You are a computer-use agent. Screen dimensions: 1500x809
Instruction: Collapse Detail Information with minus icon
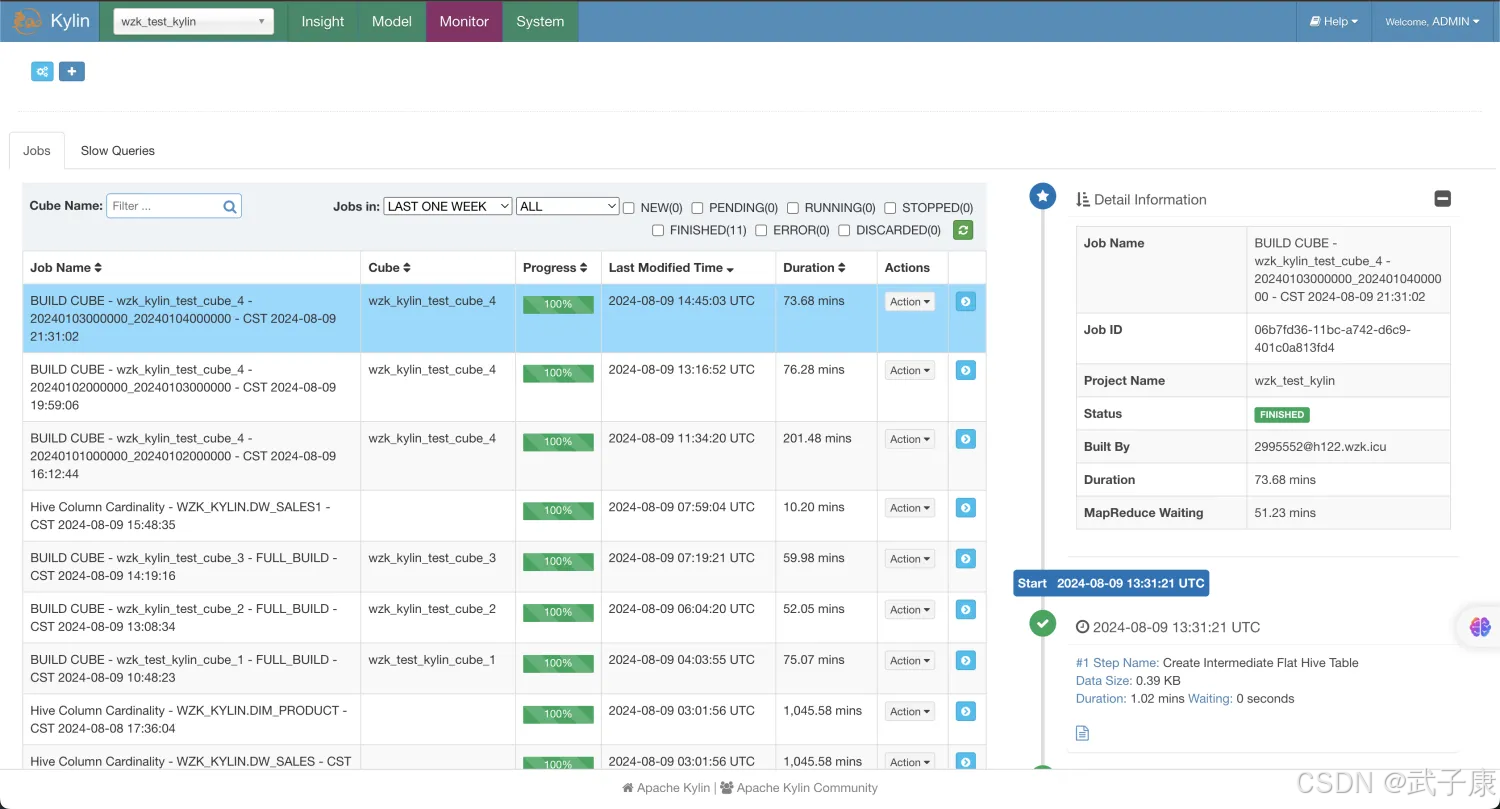[1442, 199]
